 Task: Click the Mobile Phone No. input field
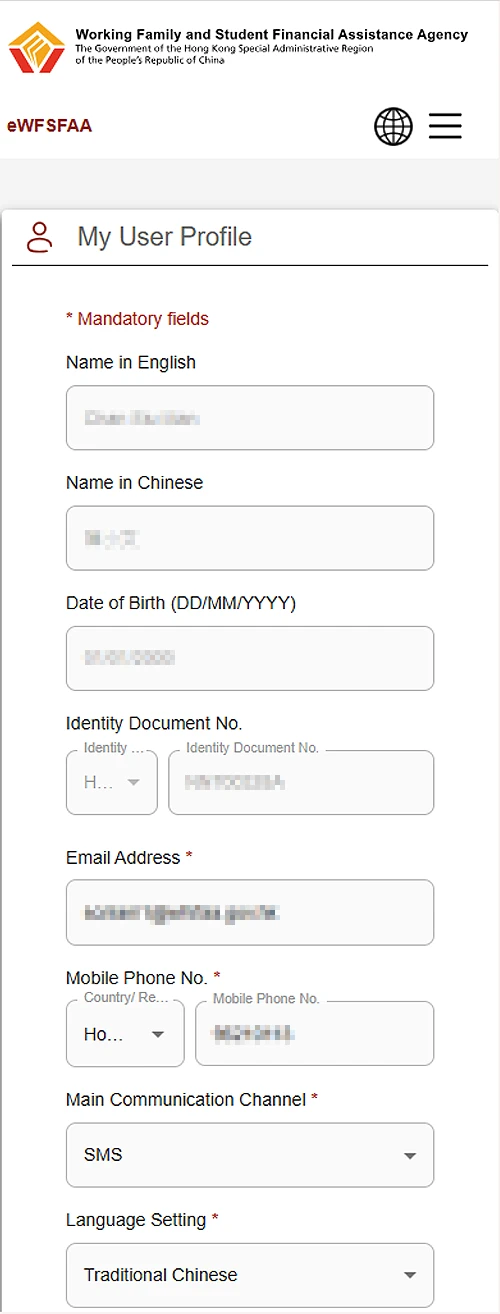click(x=314, y=1034)
